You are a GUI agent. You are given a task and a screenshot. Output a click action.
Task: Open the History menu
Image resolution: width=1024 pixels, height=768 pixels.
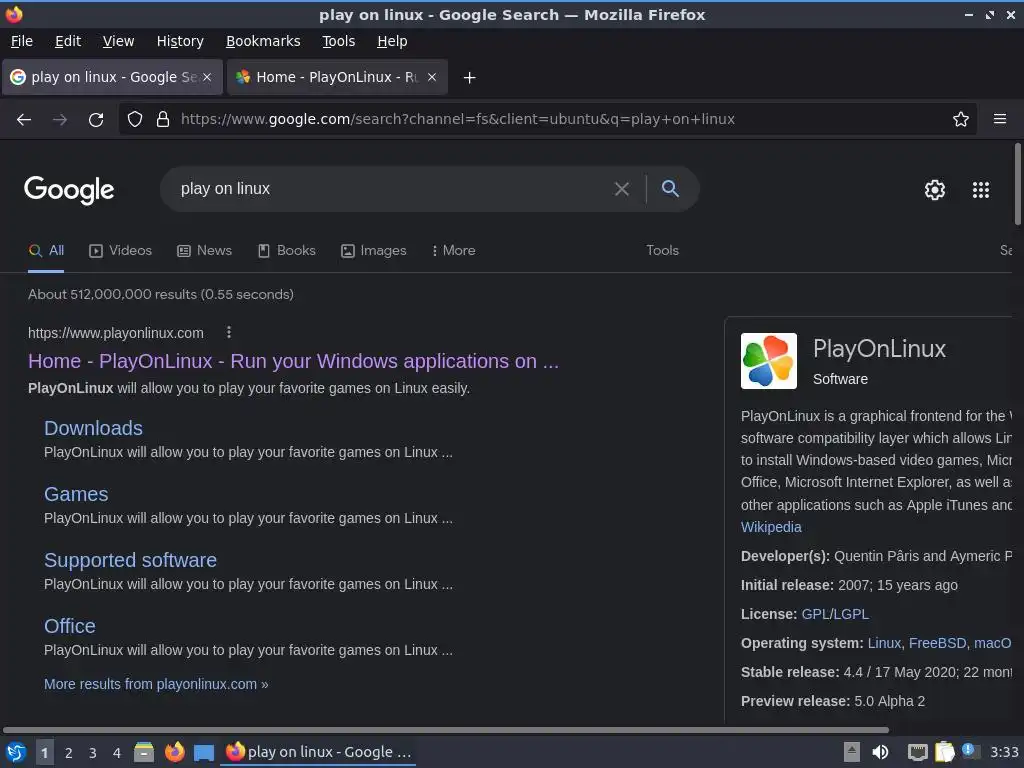(x=180, y=41)
